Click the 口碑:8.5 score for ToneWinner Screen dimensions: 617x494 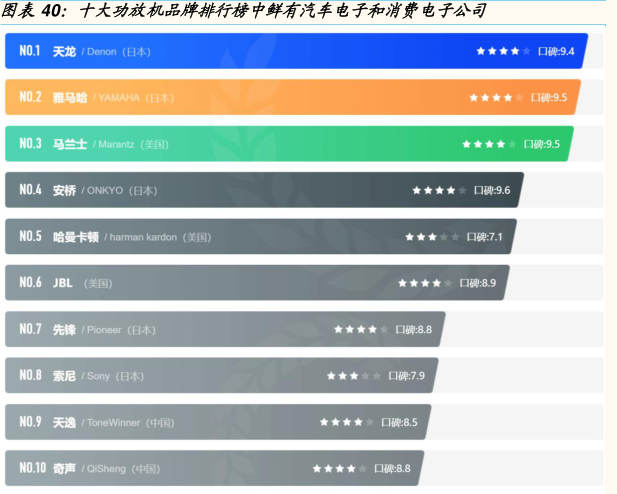pos(399,422)
